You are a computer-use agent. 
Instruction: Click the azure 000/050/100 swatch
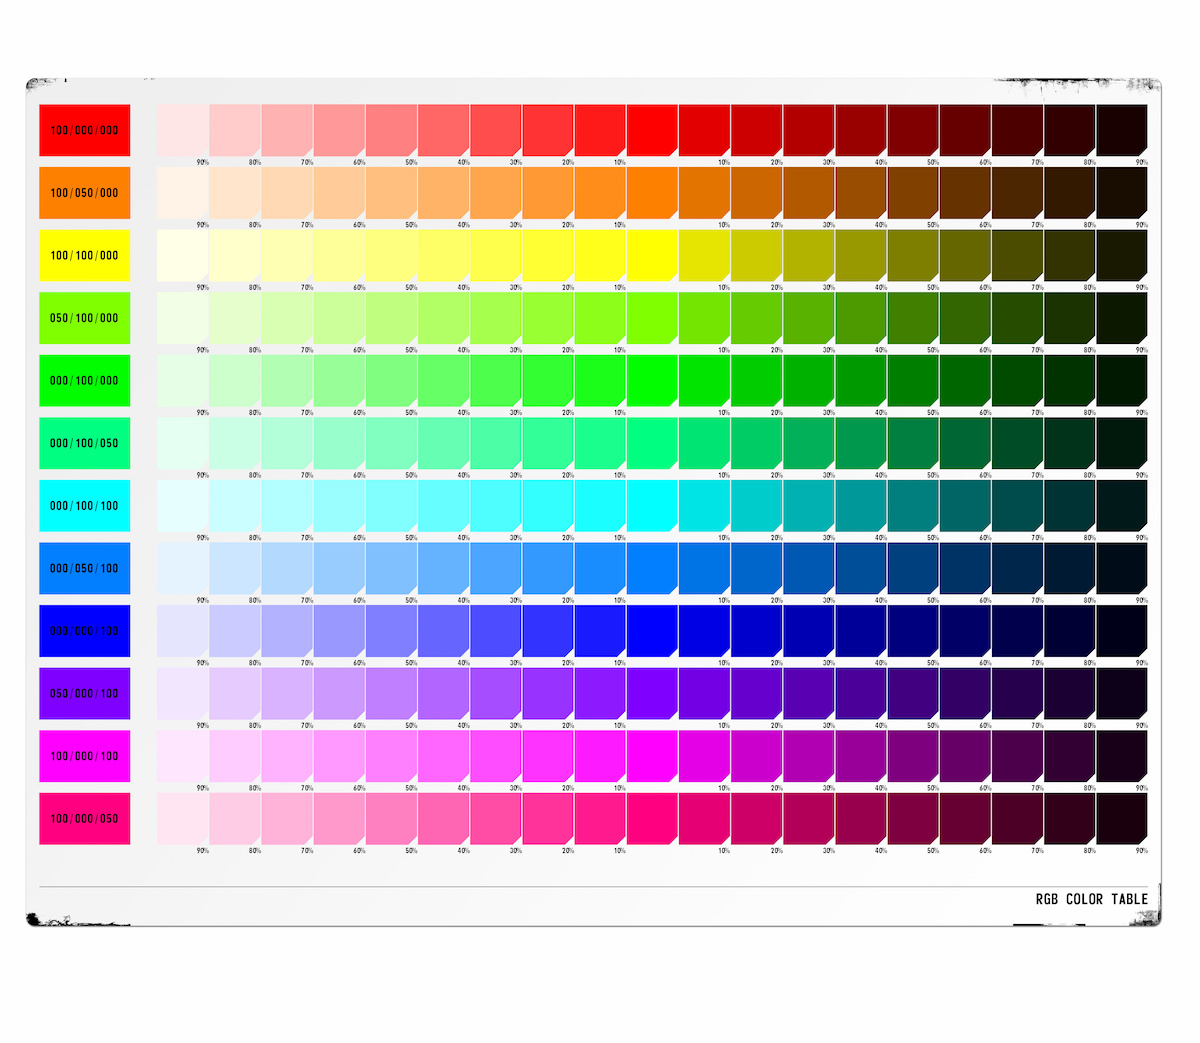click(84, 568)
